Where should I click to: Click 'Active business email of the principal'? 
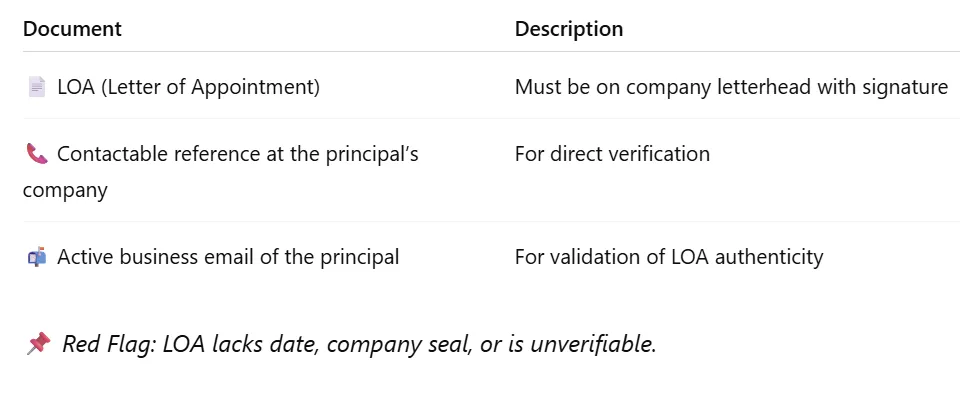pos(228,257)
